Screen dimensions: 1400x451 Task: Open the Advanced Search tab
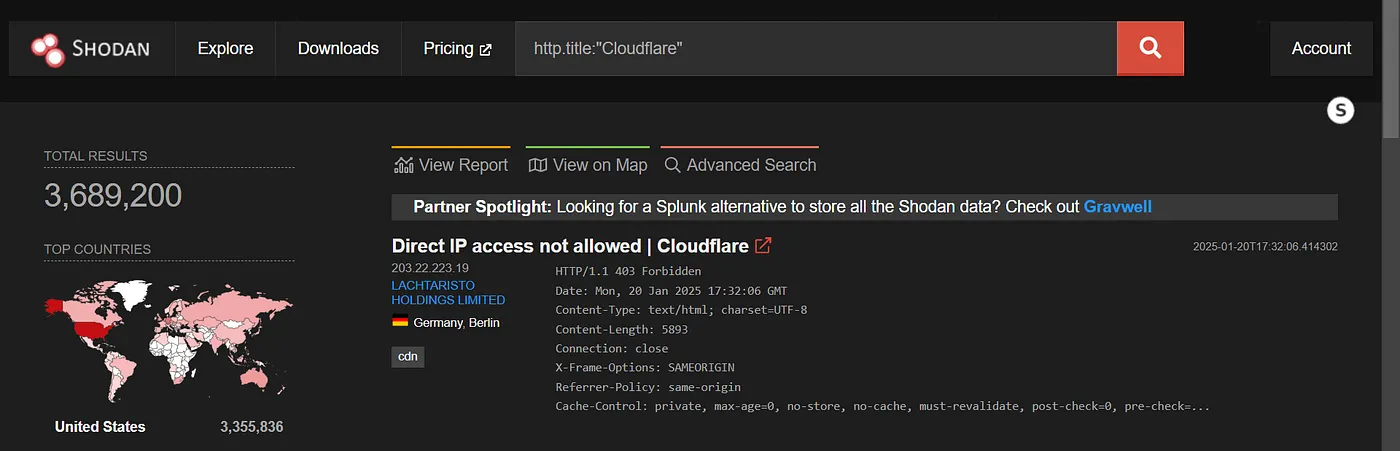[x=740, y=164]
